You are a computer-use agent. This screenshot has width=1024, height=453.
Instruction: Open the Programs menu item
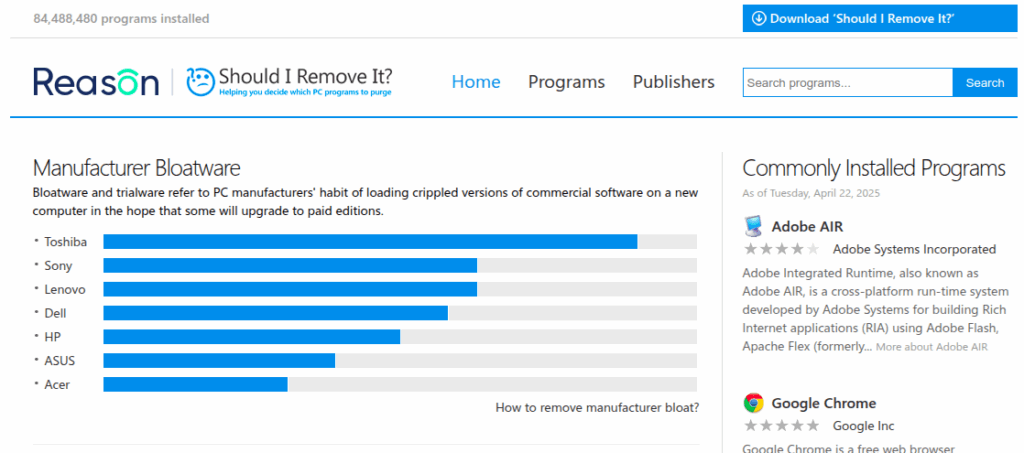click(566, 82)
